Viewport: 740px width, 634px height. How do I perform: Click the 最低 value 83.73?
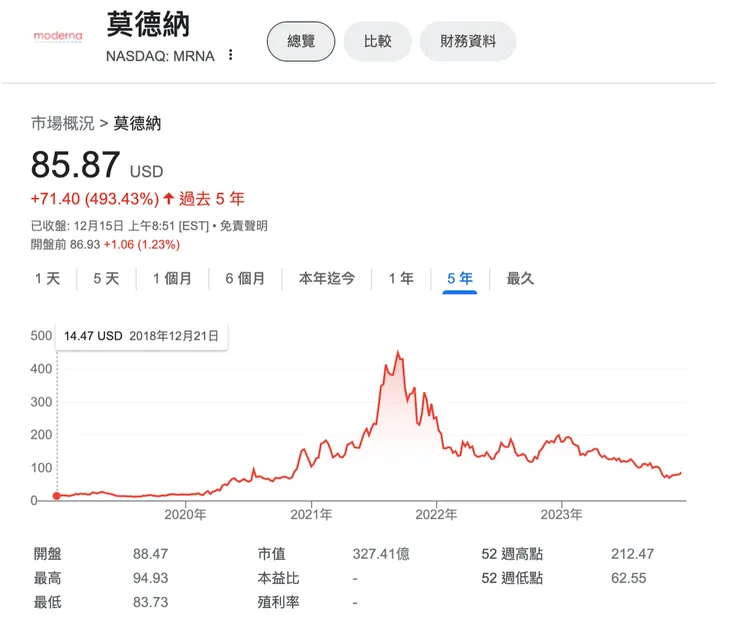(x=151, y=602)
